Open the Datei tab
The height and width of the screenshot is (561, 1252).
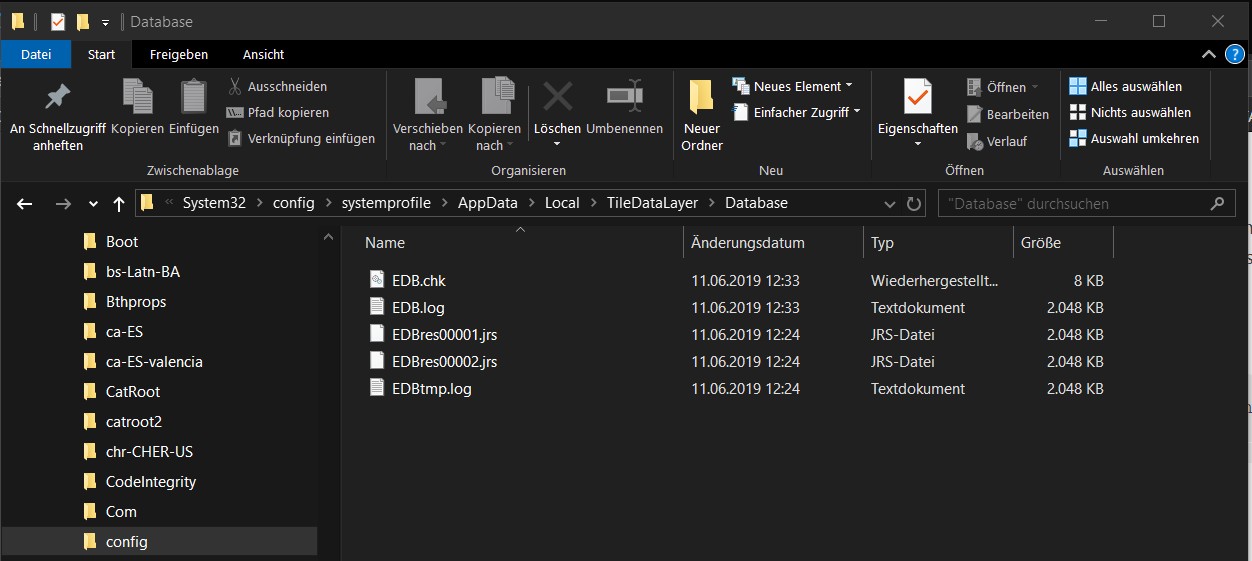click(x=37, y=54)
